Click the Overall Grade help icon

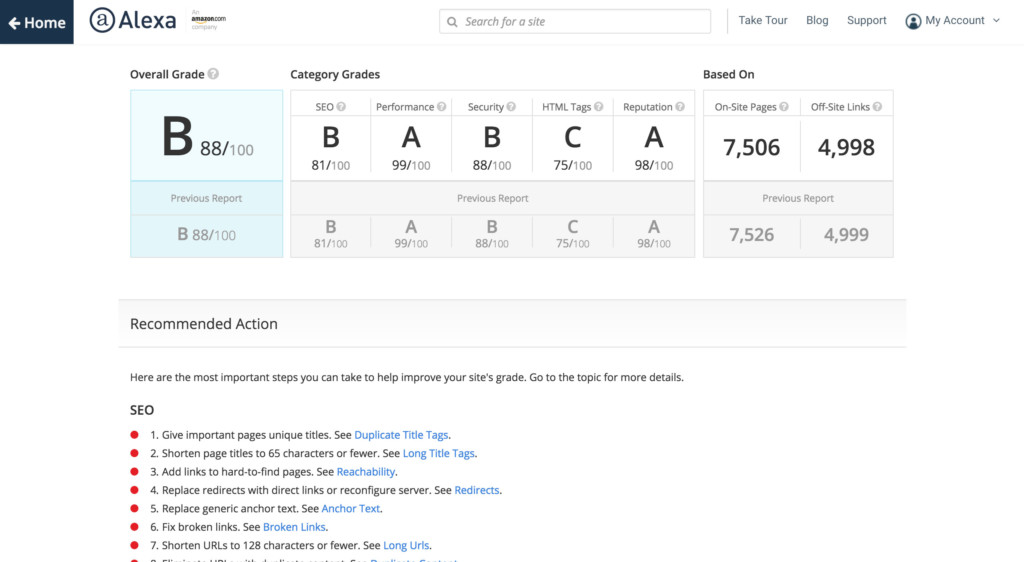[214, 74]
